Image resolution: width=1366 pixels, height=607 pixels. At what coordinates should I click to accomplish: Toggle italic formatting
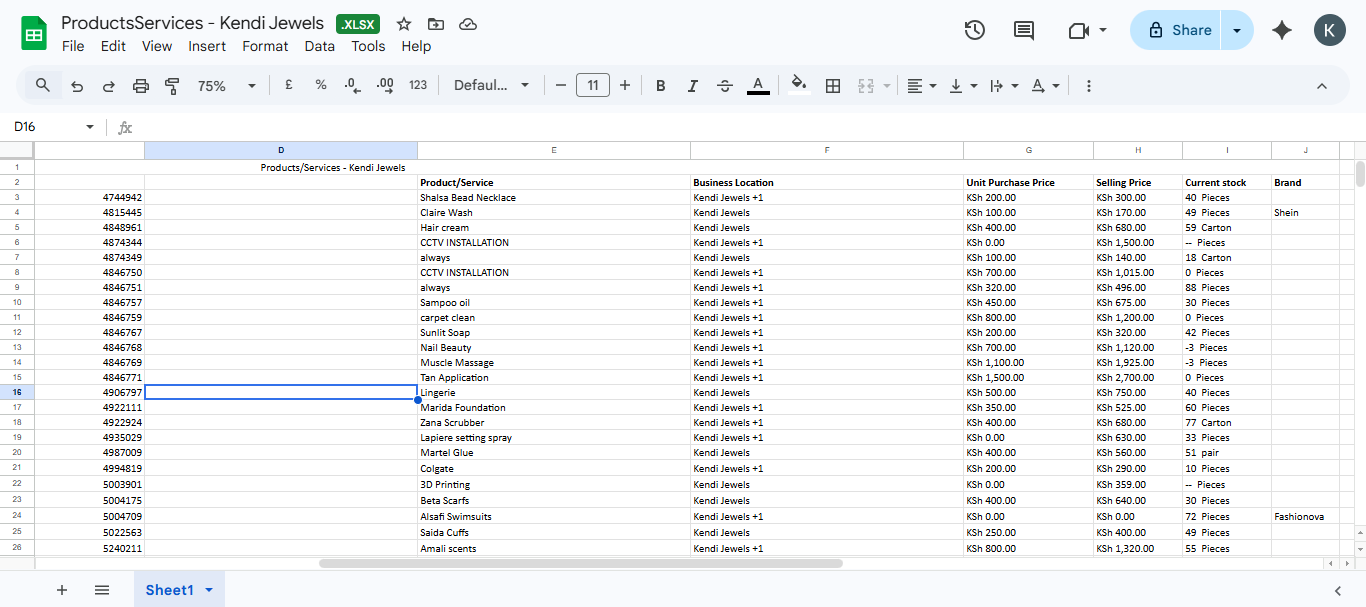point(692,86)
